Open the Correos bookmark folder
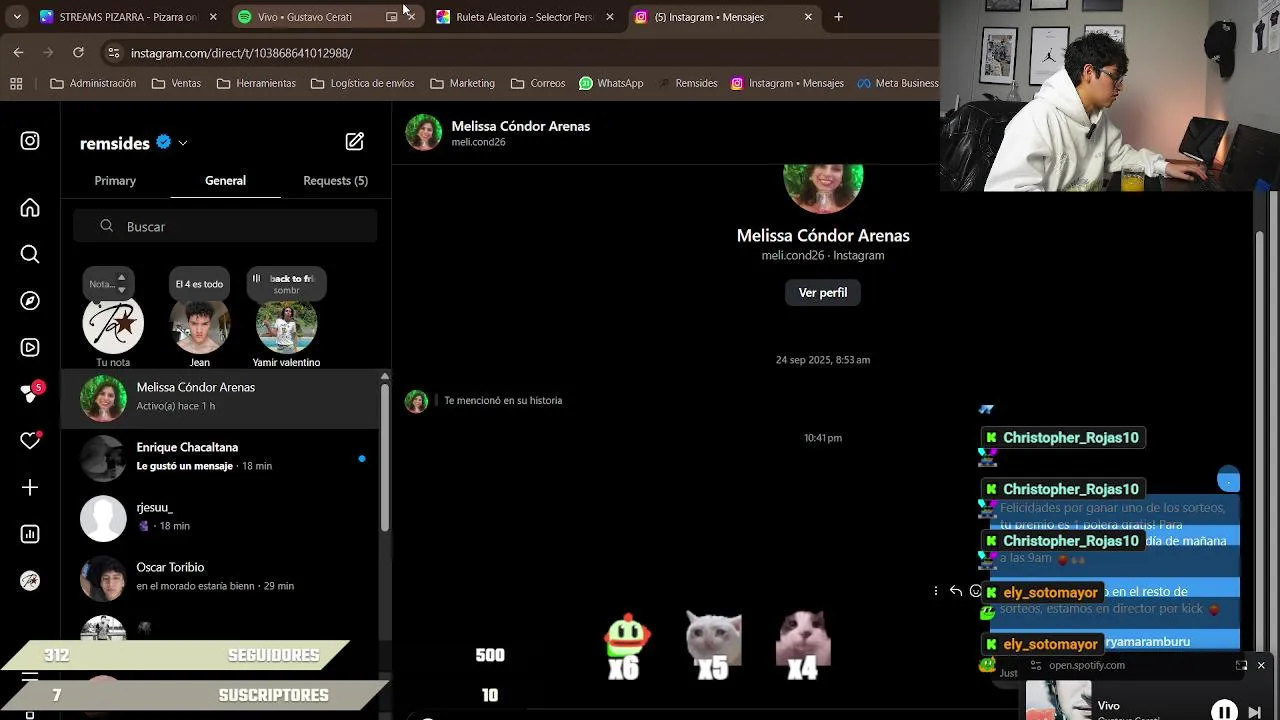This screenshot has width=1280, height=720. click(537, 84)
